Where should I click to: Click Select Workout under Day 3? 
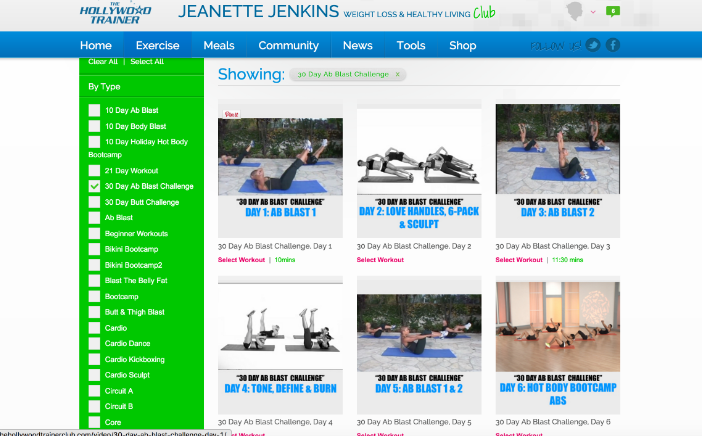519,260
